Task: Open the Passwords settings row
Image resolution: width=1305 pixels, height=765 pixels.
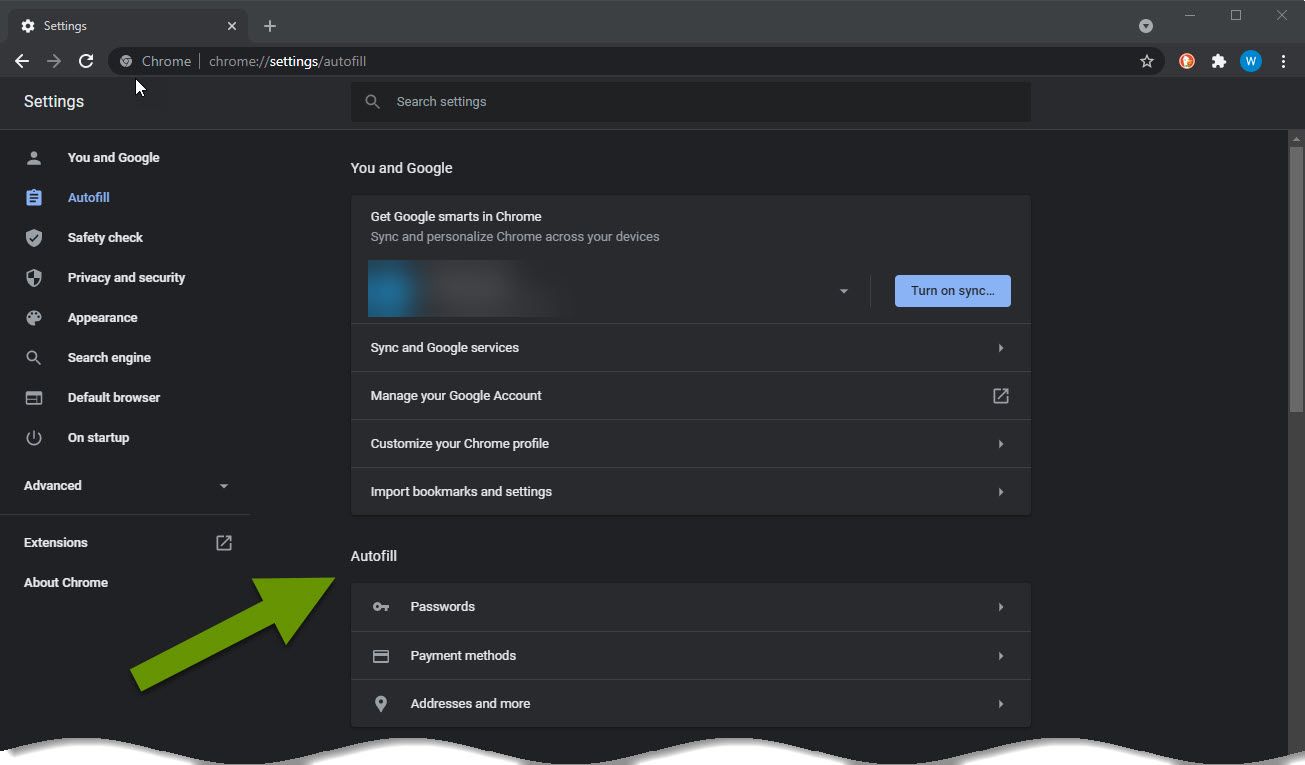Action: pos(691,607)
